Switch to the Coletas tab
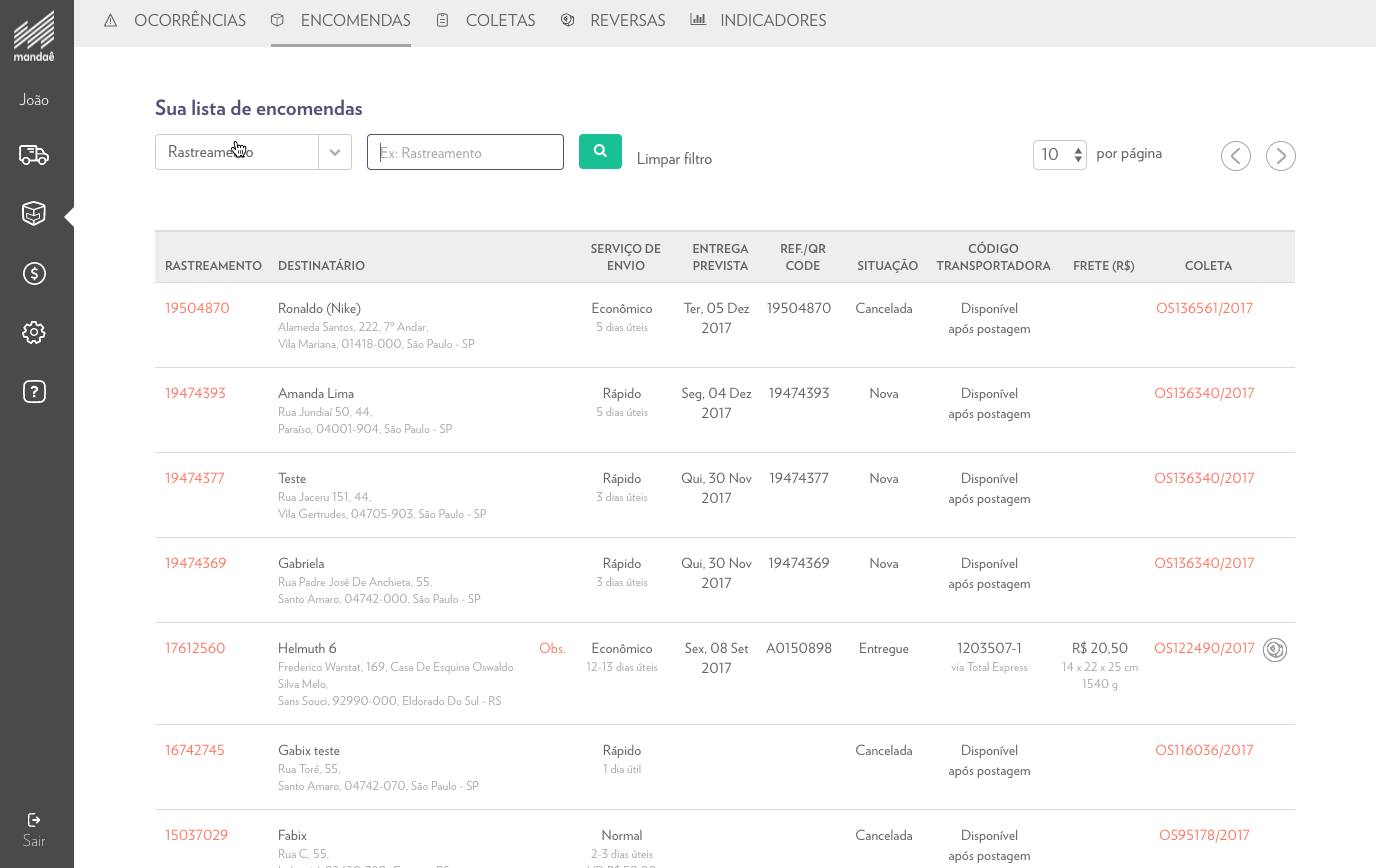Viewport: 1376px width, 868px height. (486, 21)
